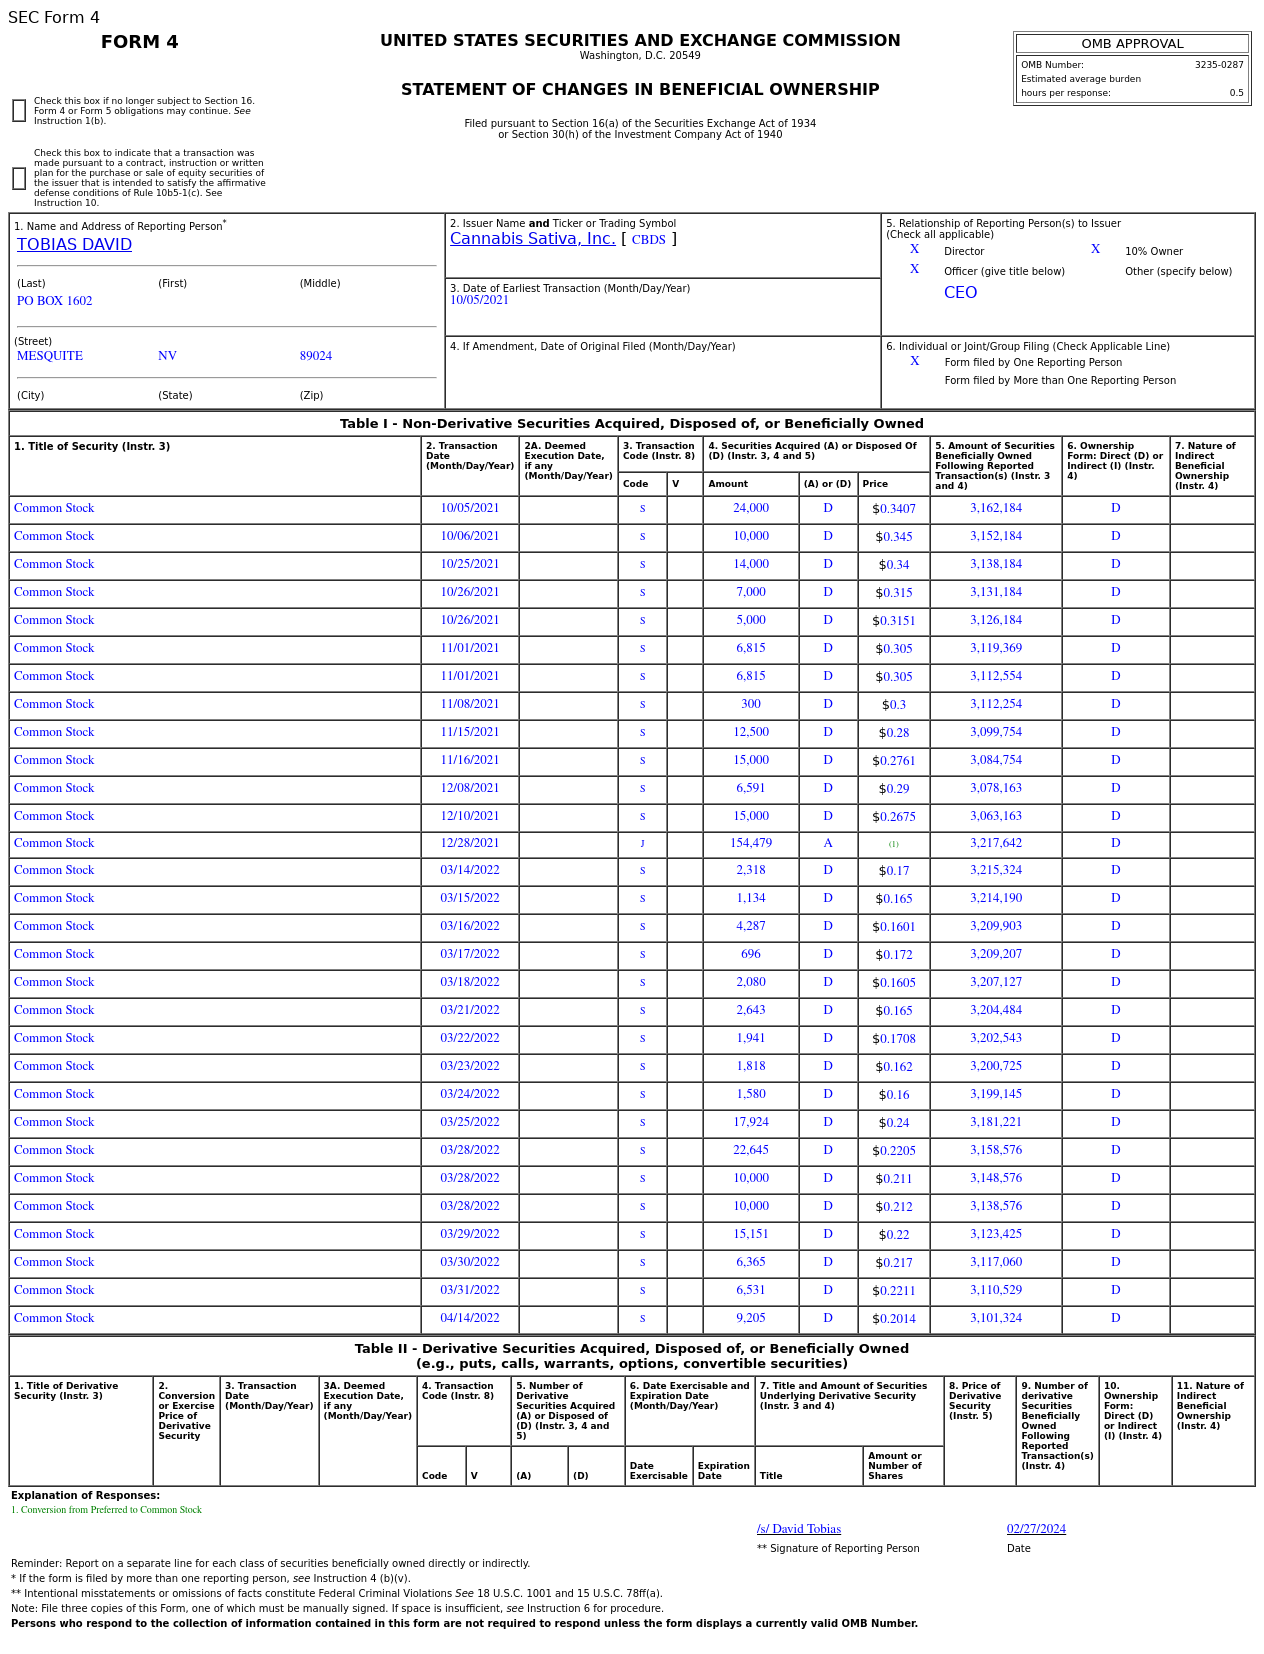The image size is (1264, 1654).
Task: Check the no longer subject to Section 16 box
Action: tap(19, 111)
